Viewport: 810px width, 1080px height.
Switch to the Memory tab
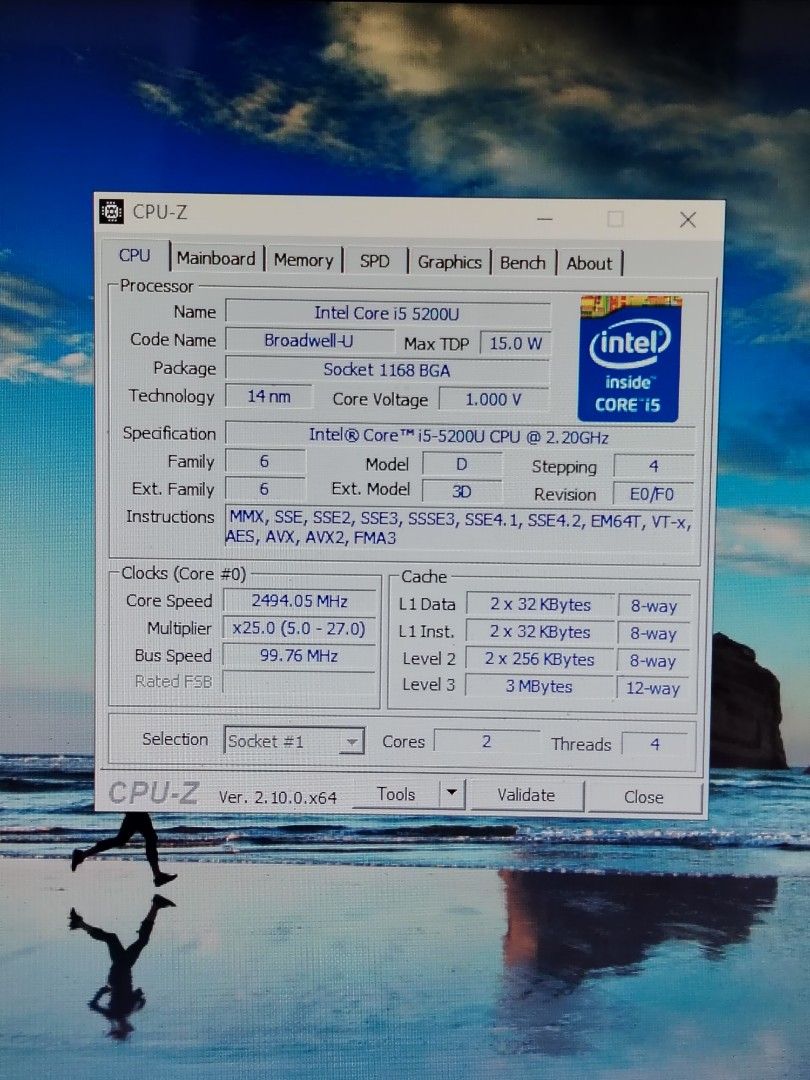[304, 259]
